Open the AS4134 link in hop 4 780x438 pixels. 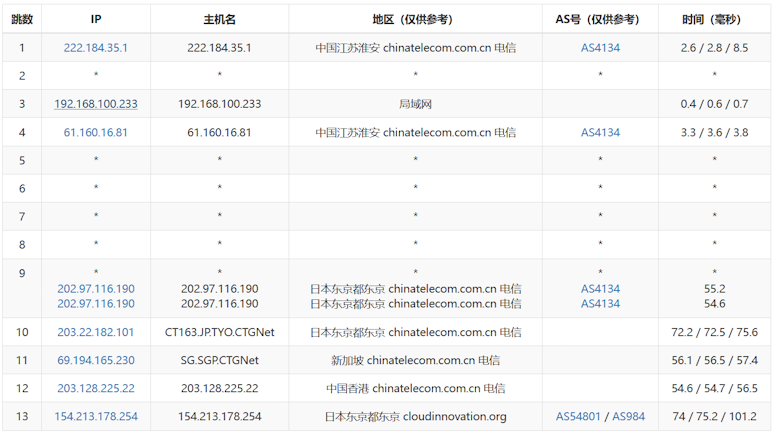[x=600, y=132]
